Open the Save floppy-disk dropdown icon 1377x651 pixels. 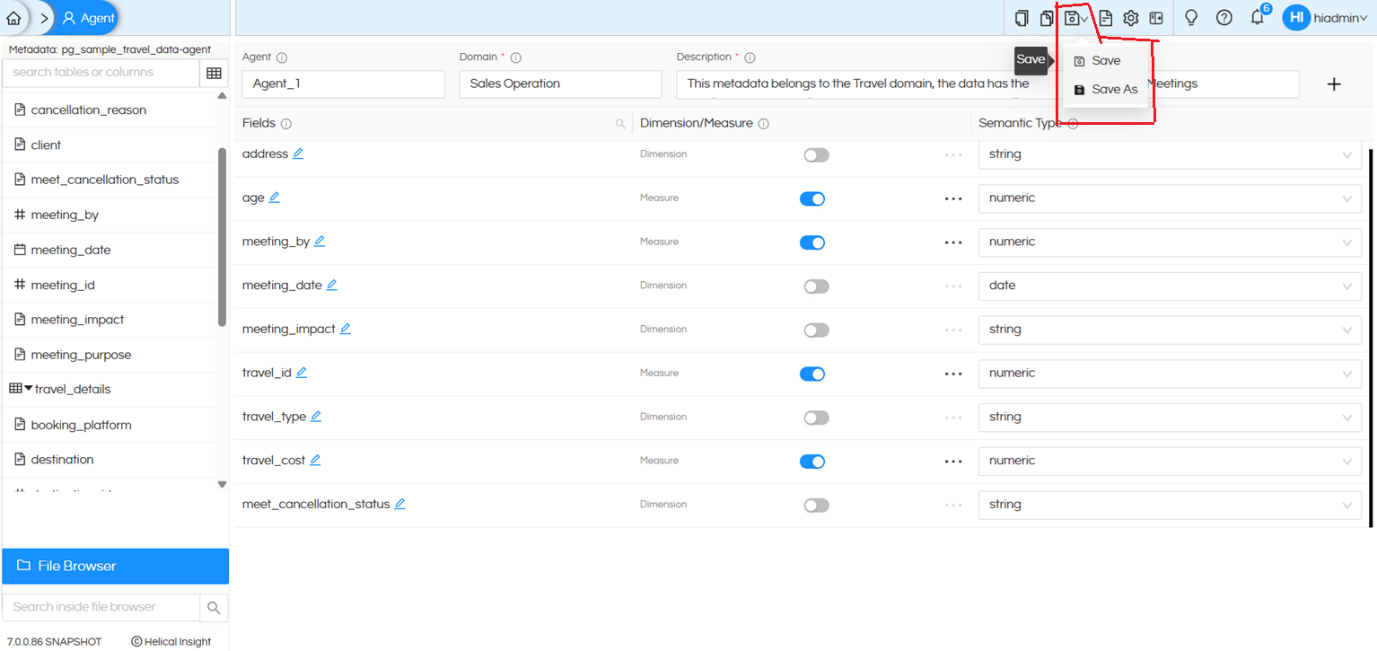[1076, 18]
